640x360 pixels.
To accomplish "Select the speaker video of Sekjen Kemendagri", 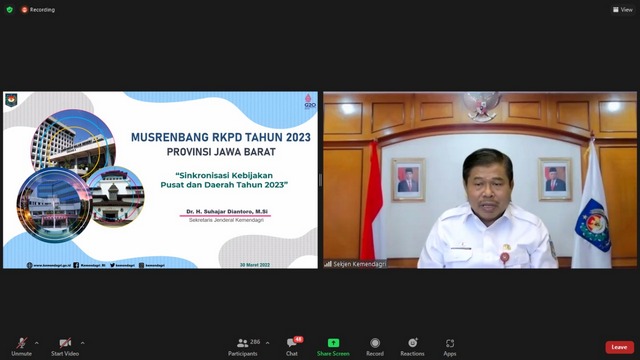I will 480,180.
